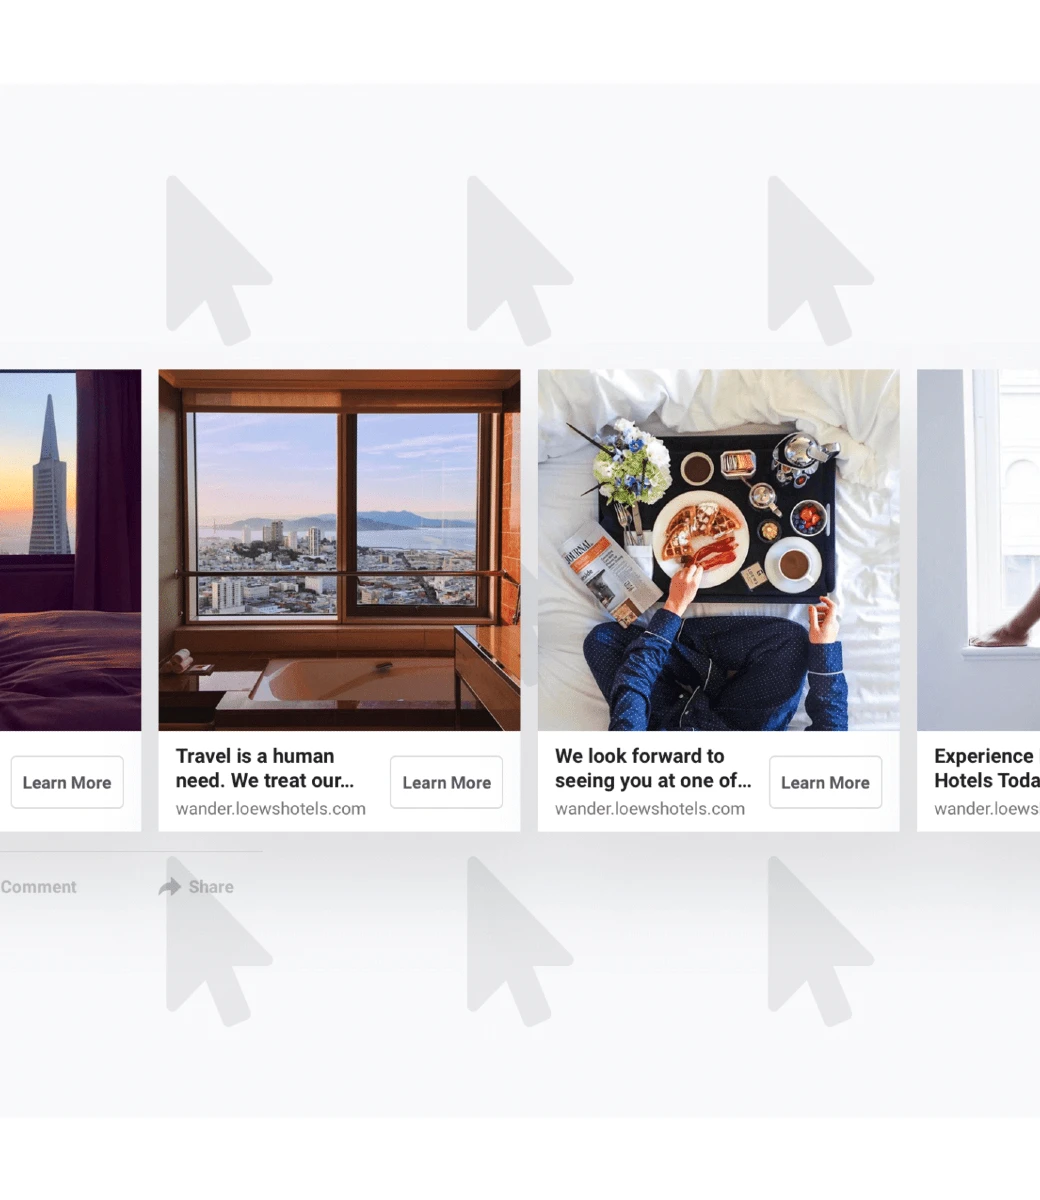Image resolution: width=1040 pixels, height=1200 pixels.
Task: Open the purple bedroom with pyramid tower photo
Action: coord(70,550)
